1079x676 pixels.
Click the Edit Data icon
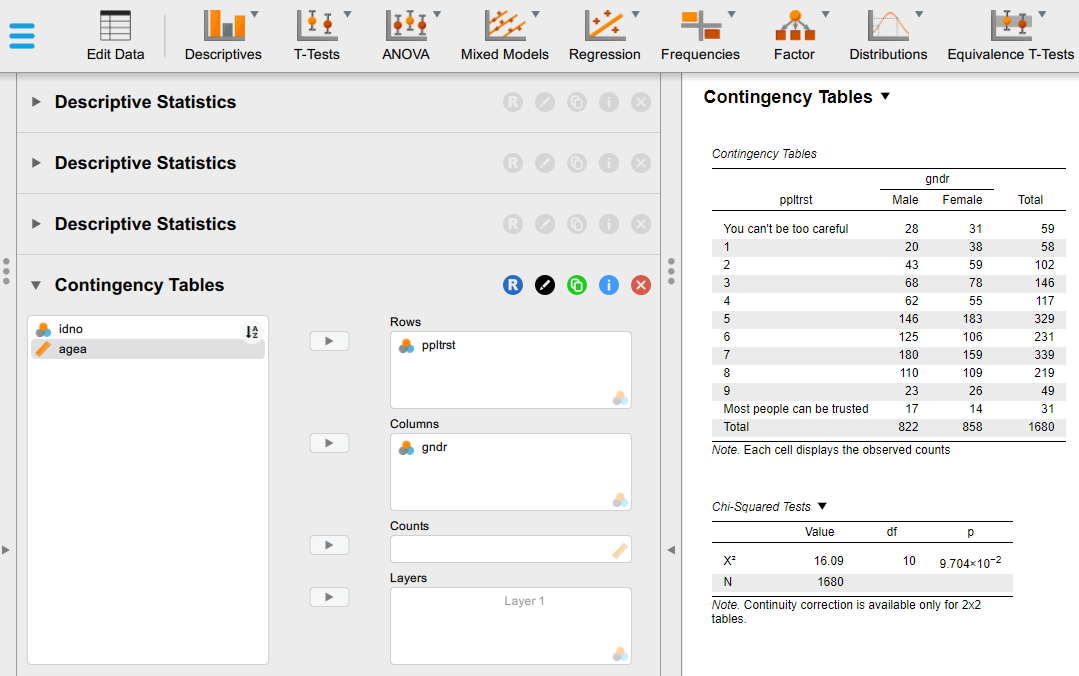[x=115, y=35]
